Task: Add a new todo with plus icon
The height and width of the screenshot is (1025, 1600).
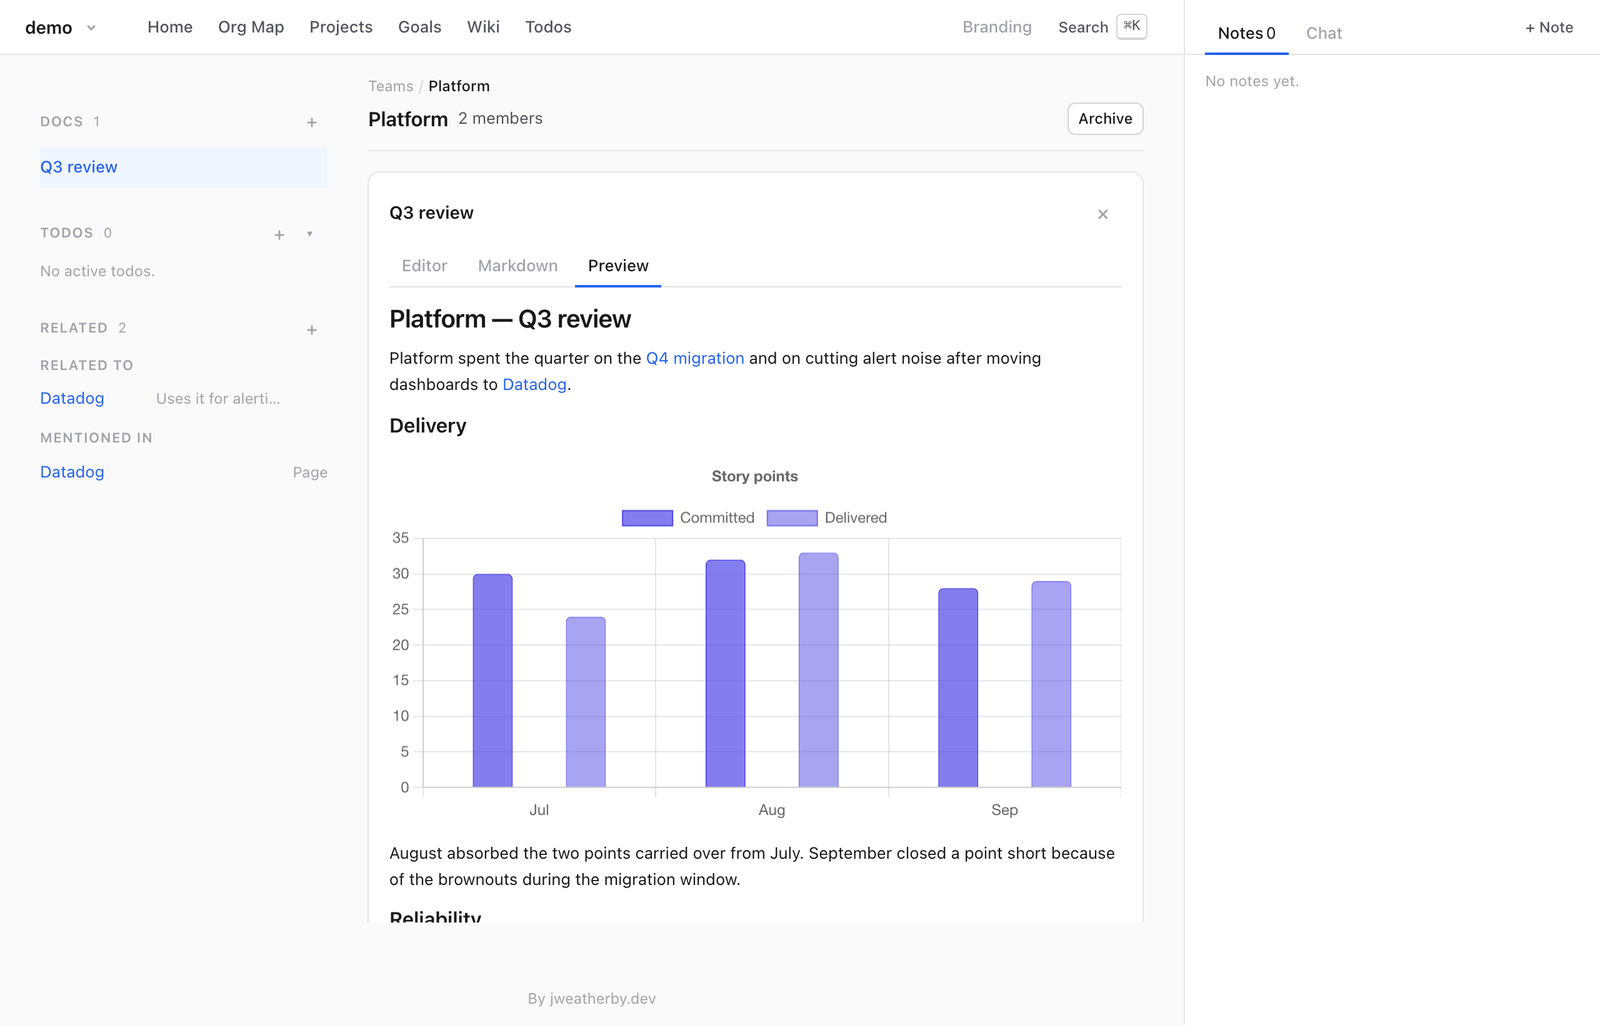Action: (279, 234)
